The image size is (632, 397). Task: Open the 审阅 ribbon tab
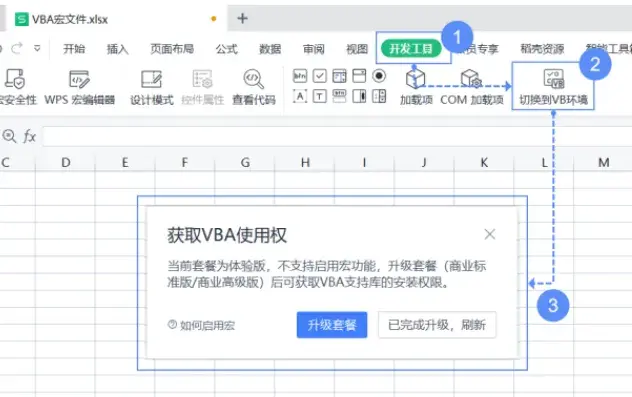click(314, 49)
